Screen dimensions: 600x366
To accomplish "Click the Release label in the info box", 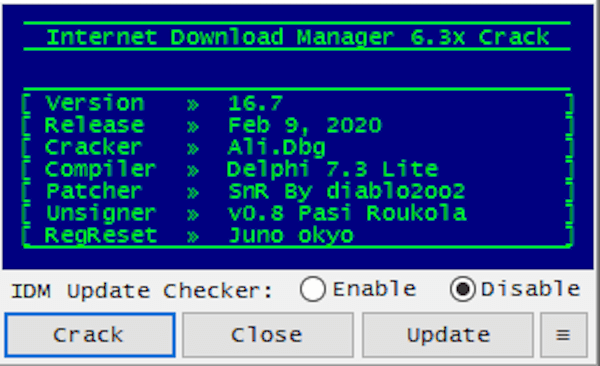I will (94, 126).
